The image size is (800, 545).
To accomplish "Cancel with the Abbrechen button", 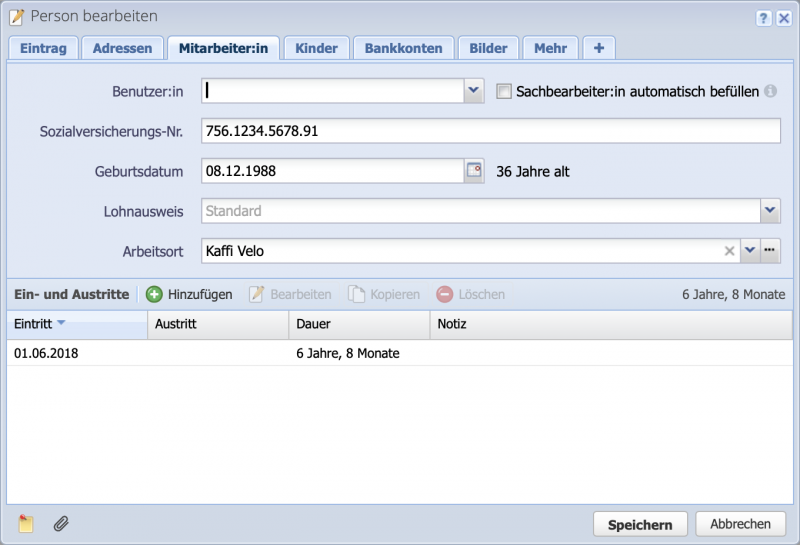I will click(x=740, y=524).
